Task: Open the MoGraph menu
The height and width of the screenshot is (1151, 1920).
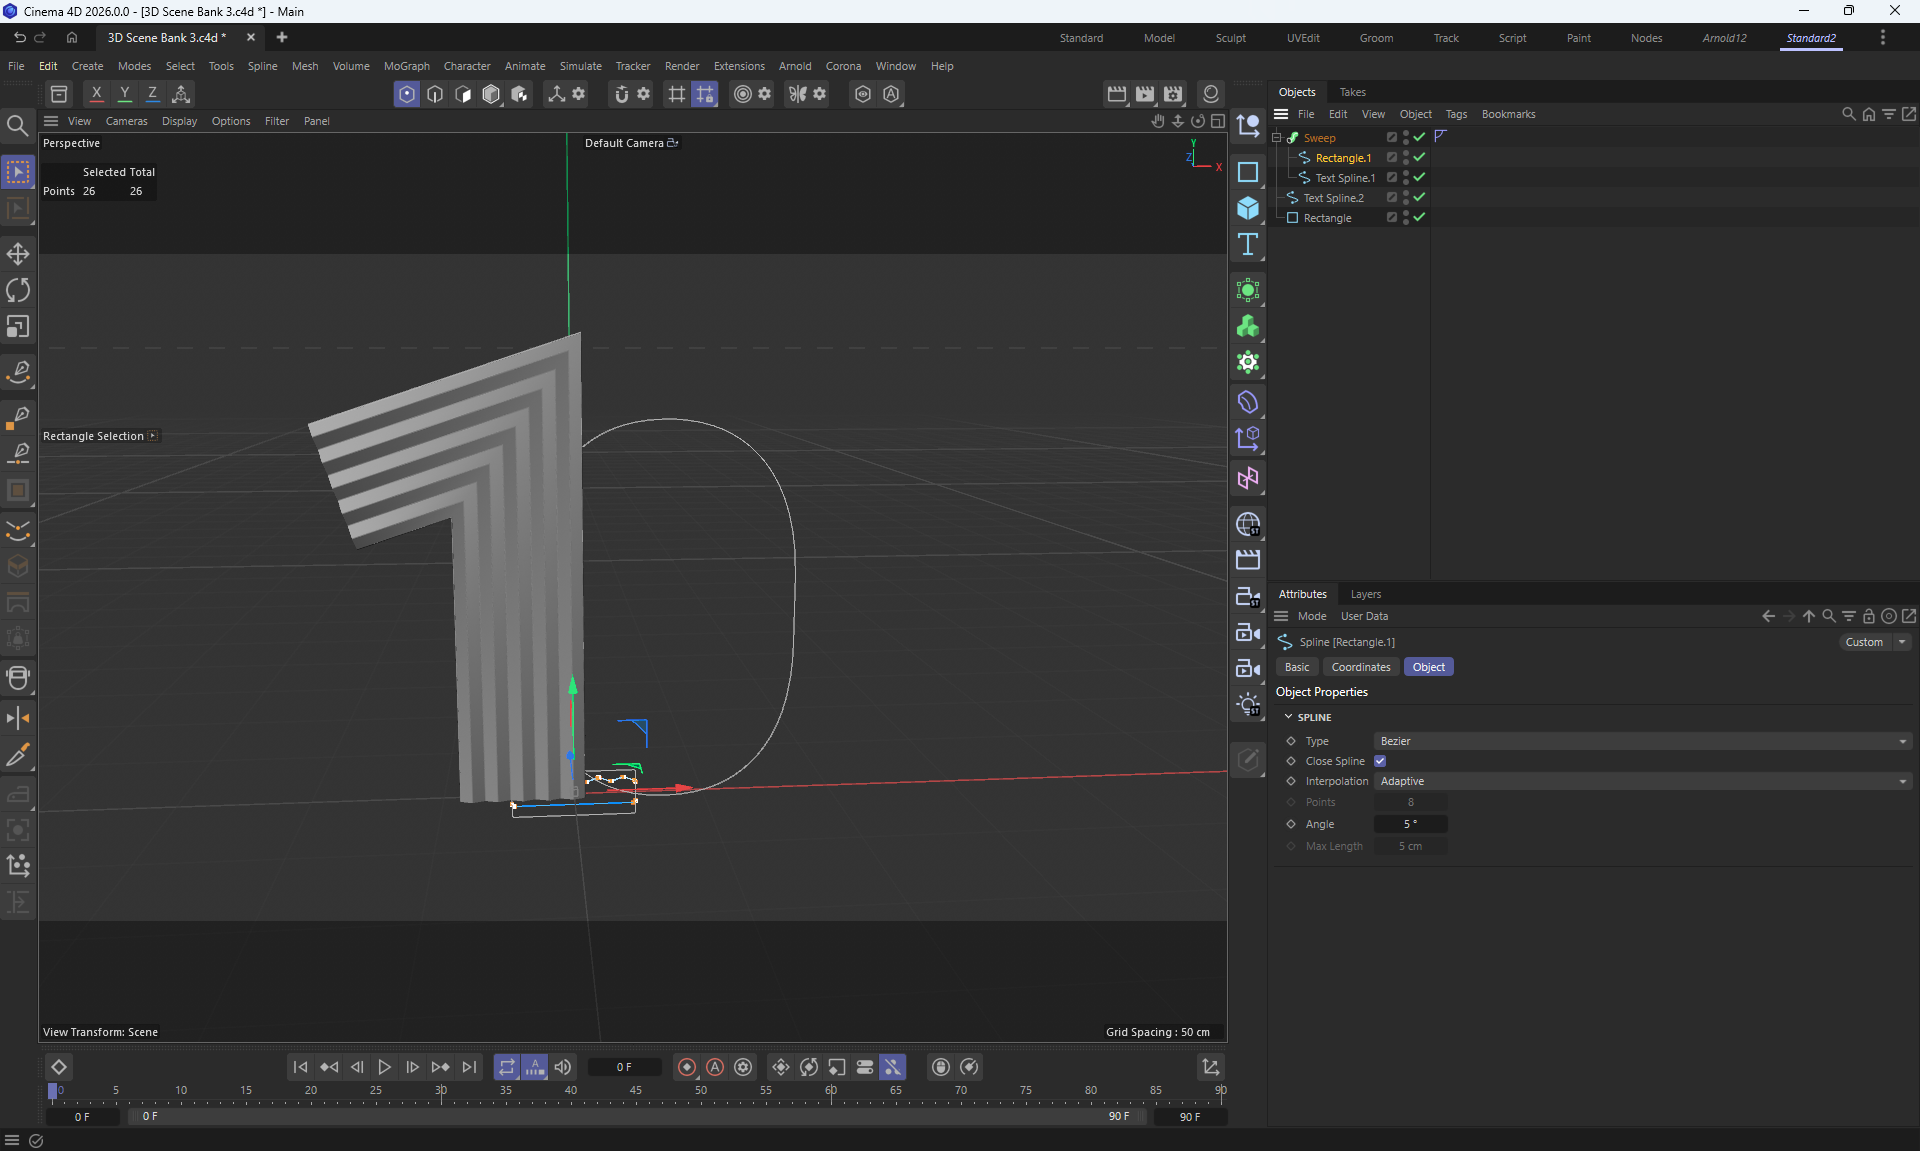Action: [x=406, y=66]
